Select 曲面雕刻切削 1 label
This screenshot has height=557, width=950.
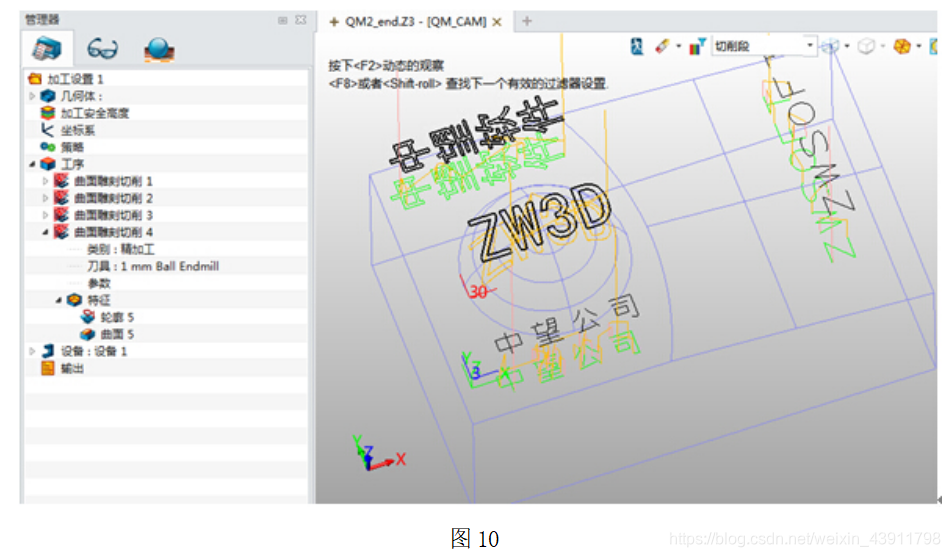113,181
